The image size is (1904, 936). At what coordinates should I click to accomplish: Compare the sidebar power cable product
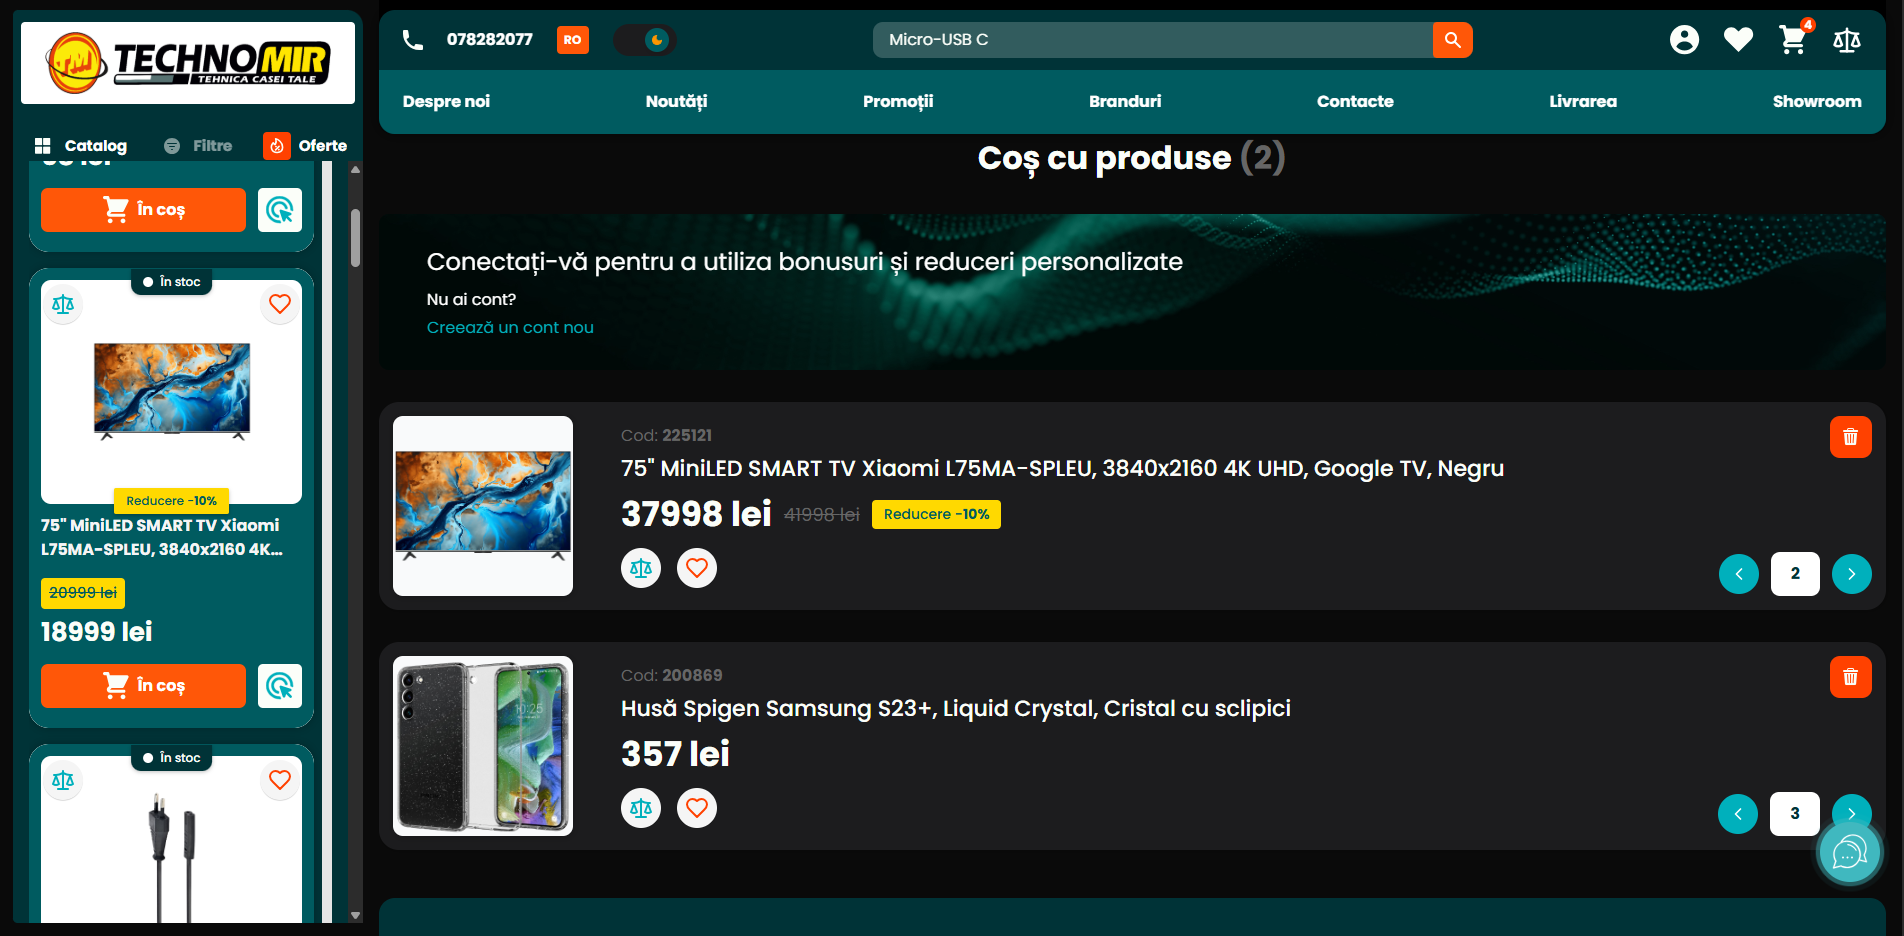coord(63,780)
